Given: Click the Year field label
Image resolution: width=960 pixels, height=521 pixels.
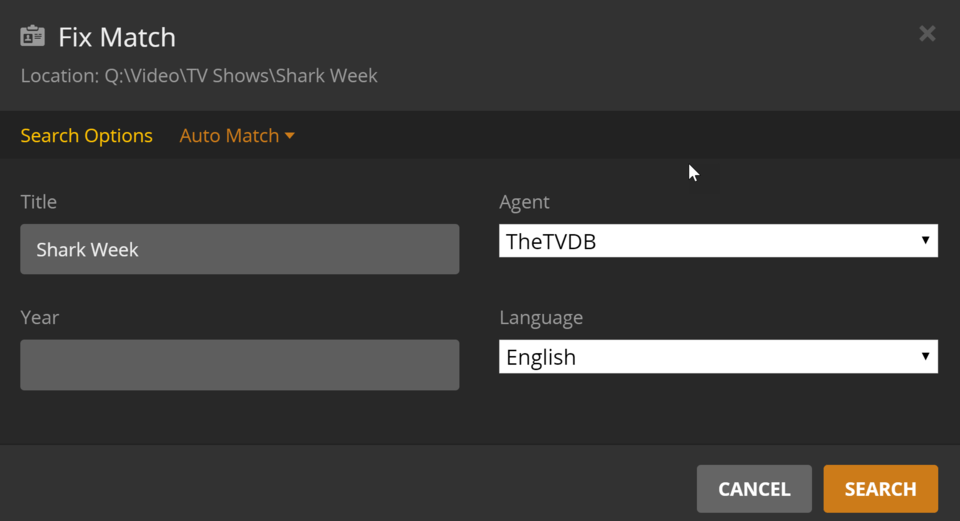Looking at the screenshot, I should pyautogui.click(x=40, y=318).
